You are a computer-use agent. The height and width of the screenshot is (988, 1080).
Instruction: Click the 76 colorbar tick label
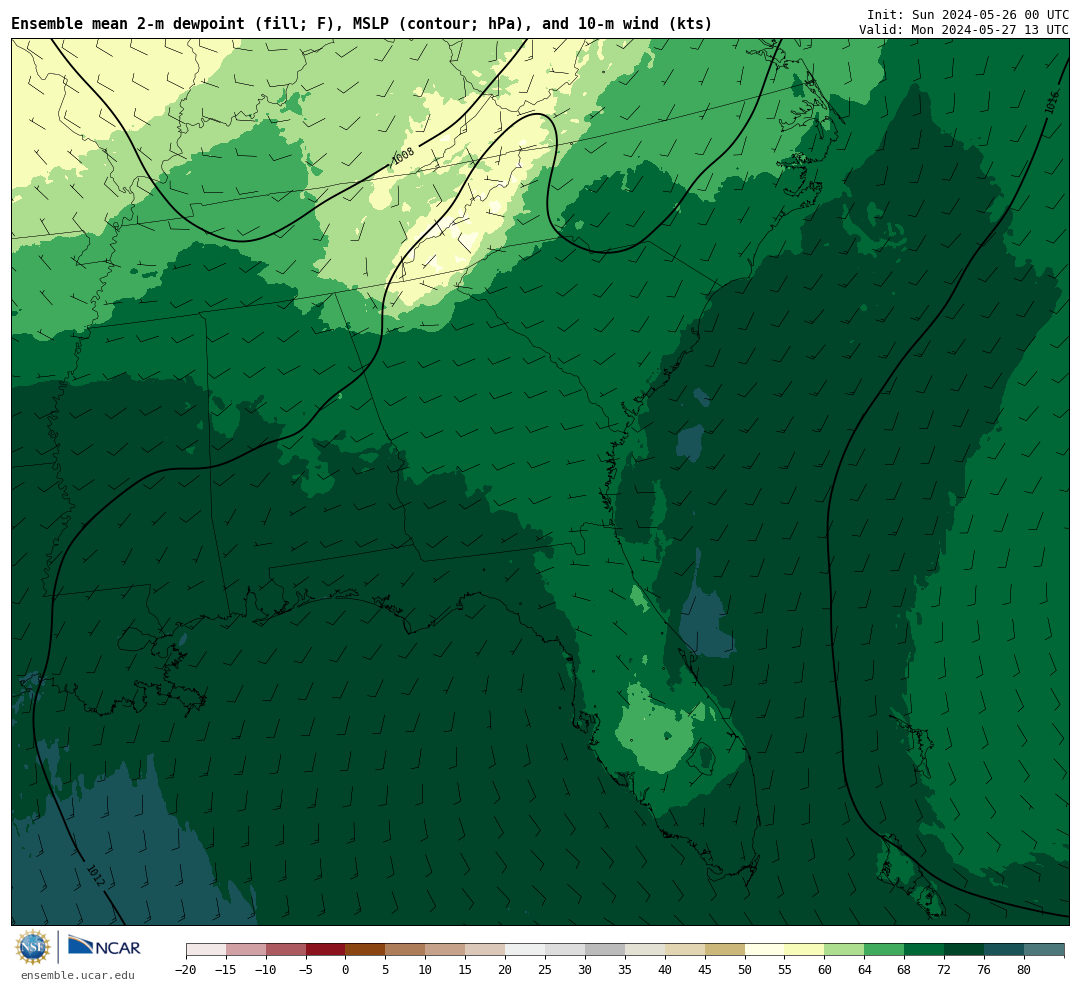tap(985, 969)
